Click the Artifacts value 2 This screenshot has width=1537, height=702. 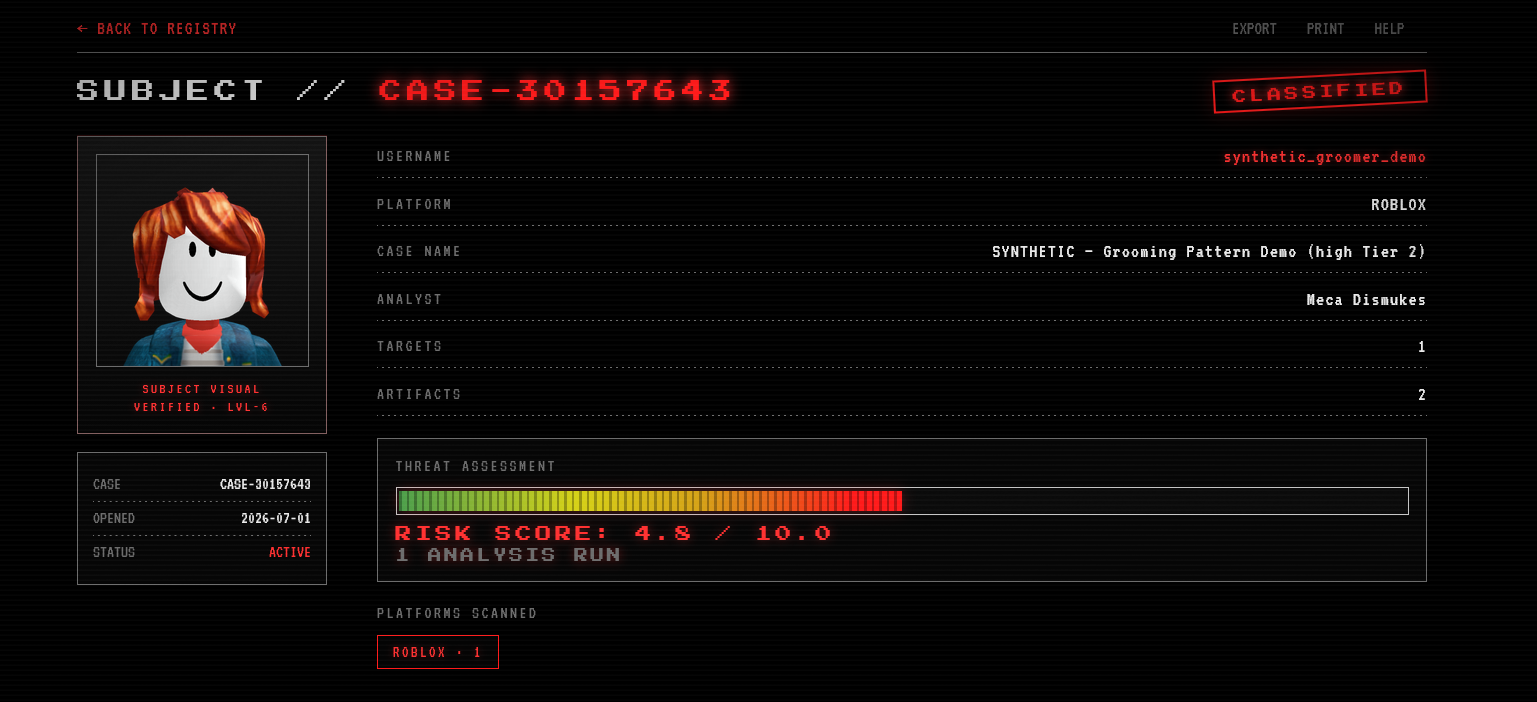[x=1422, y=395]
